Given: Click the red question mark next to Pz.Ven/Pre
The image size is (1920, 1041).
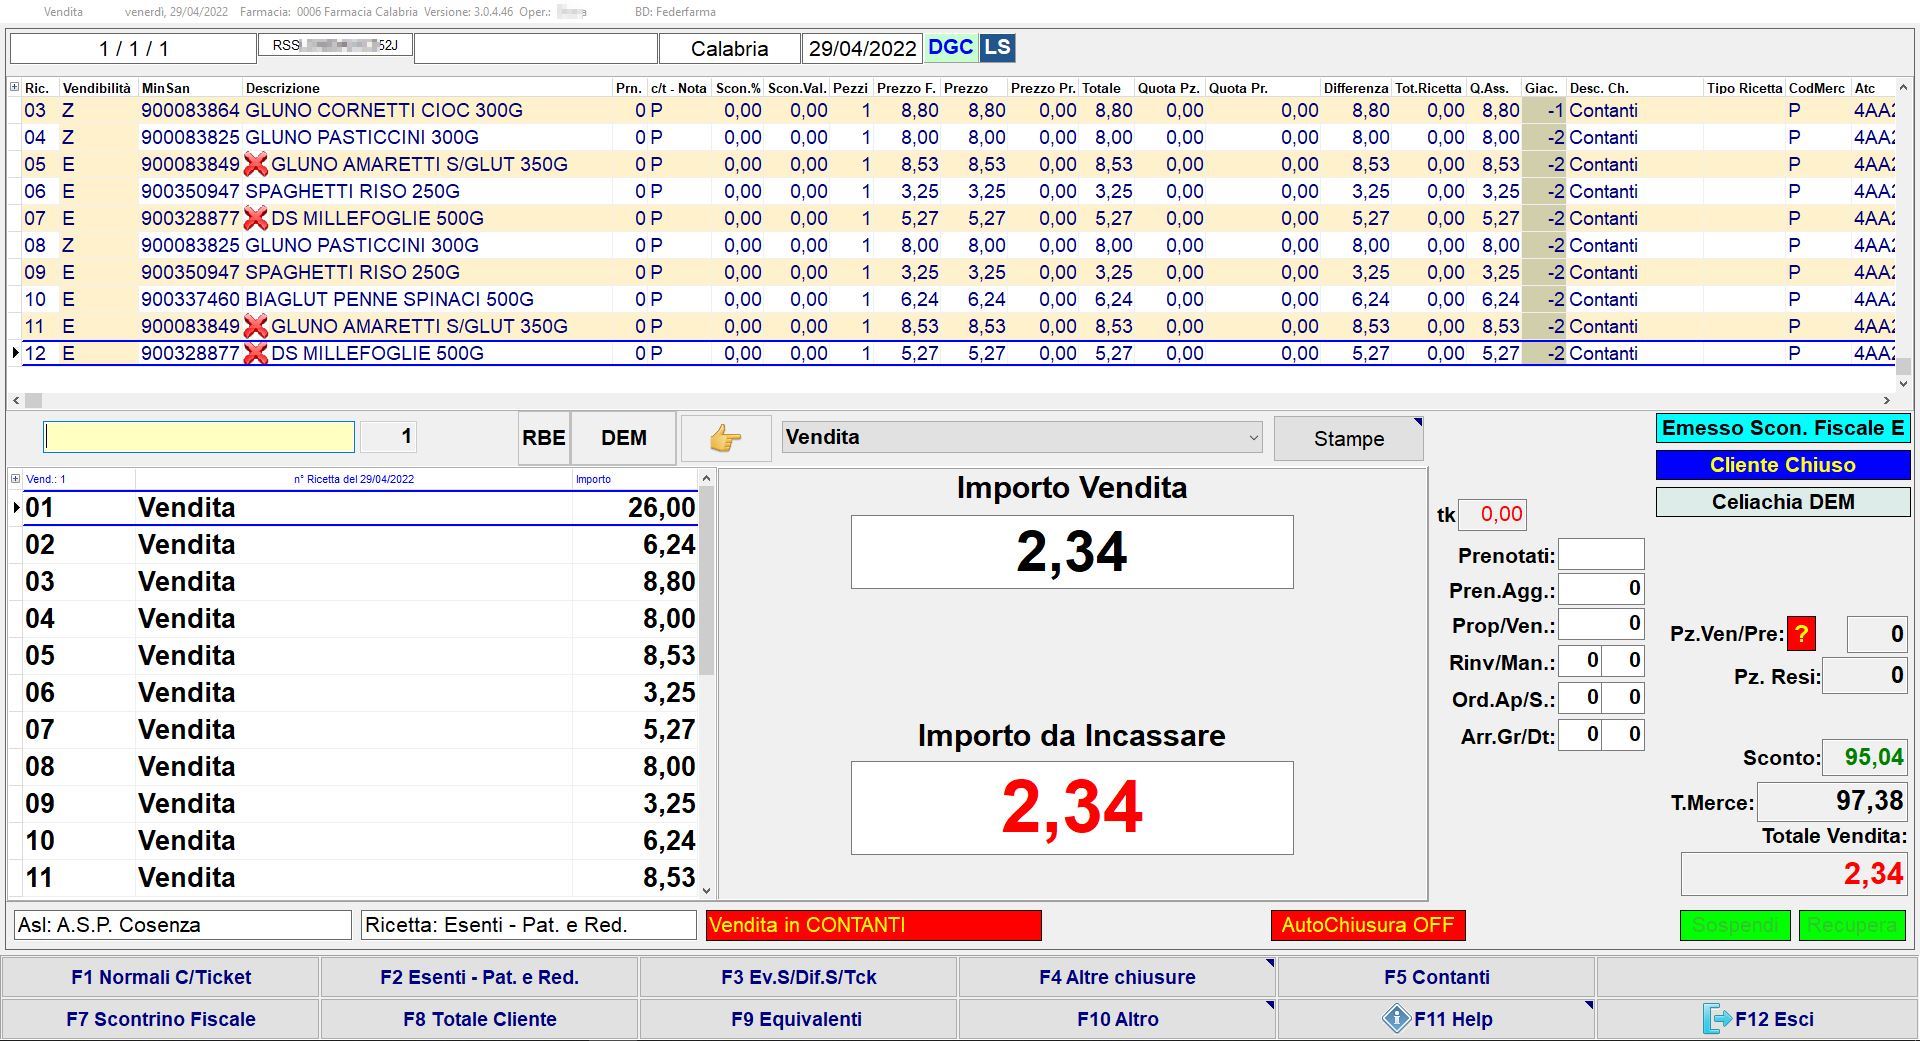Looking at the screenshot, I should pos(1801,634).
